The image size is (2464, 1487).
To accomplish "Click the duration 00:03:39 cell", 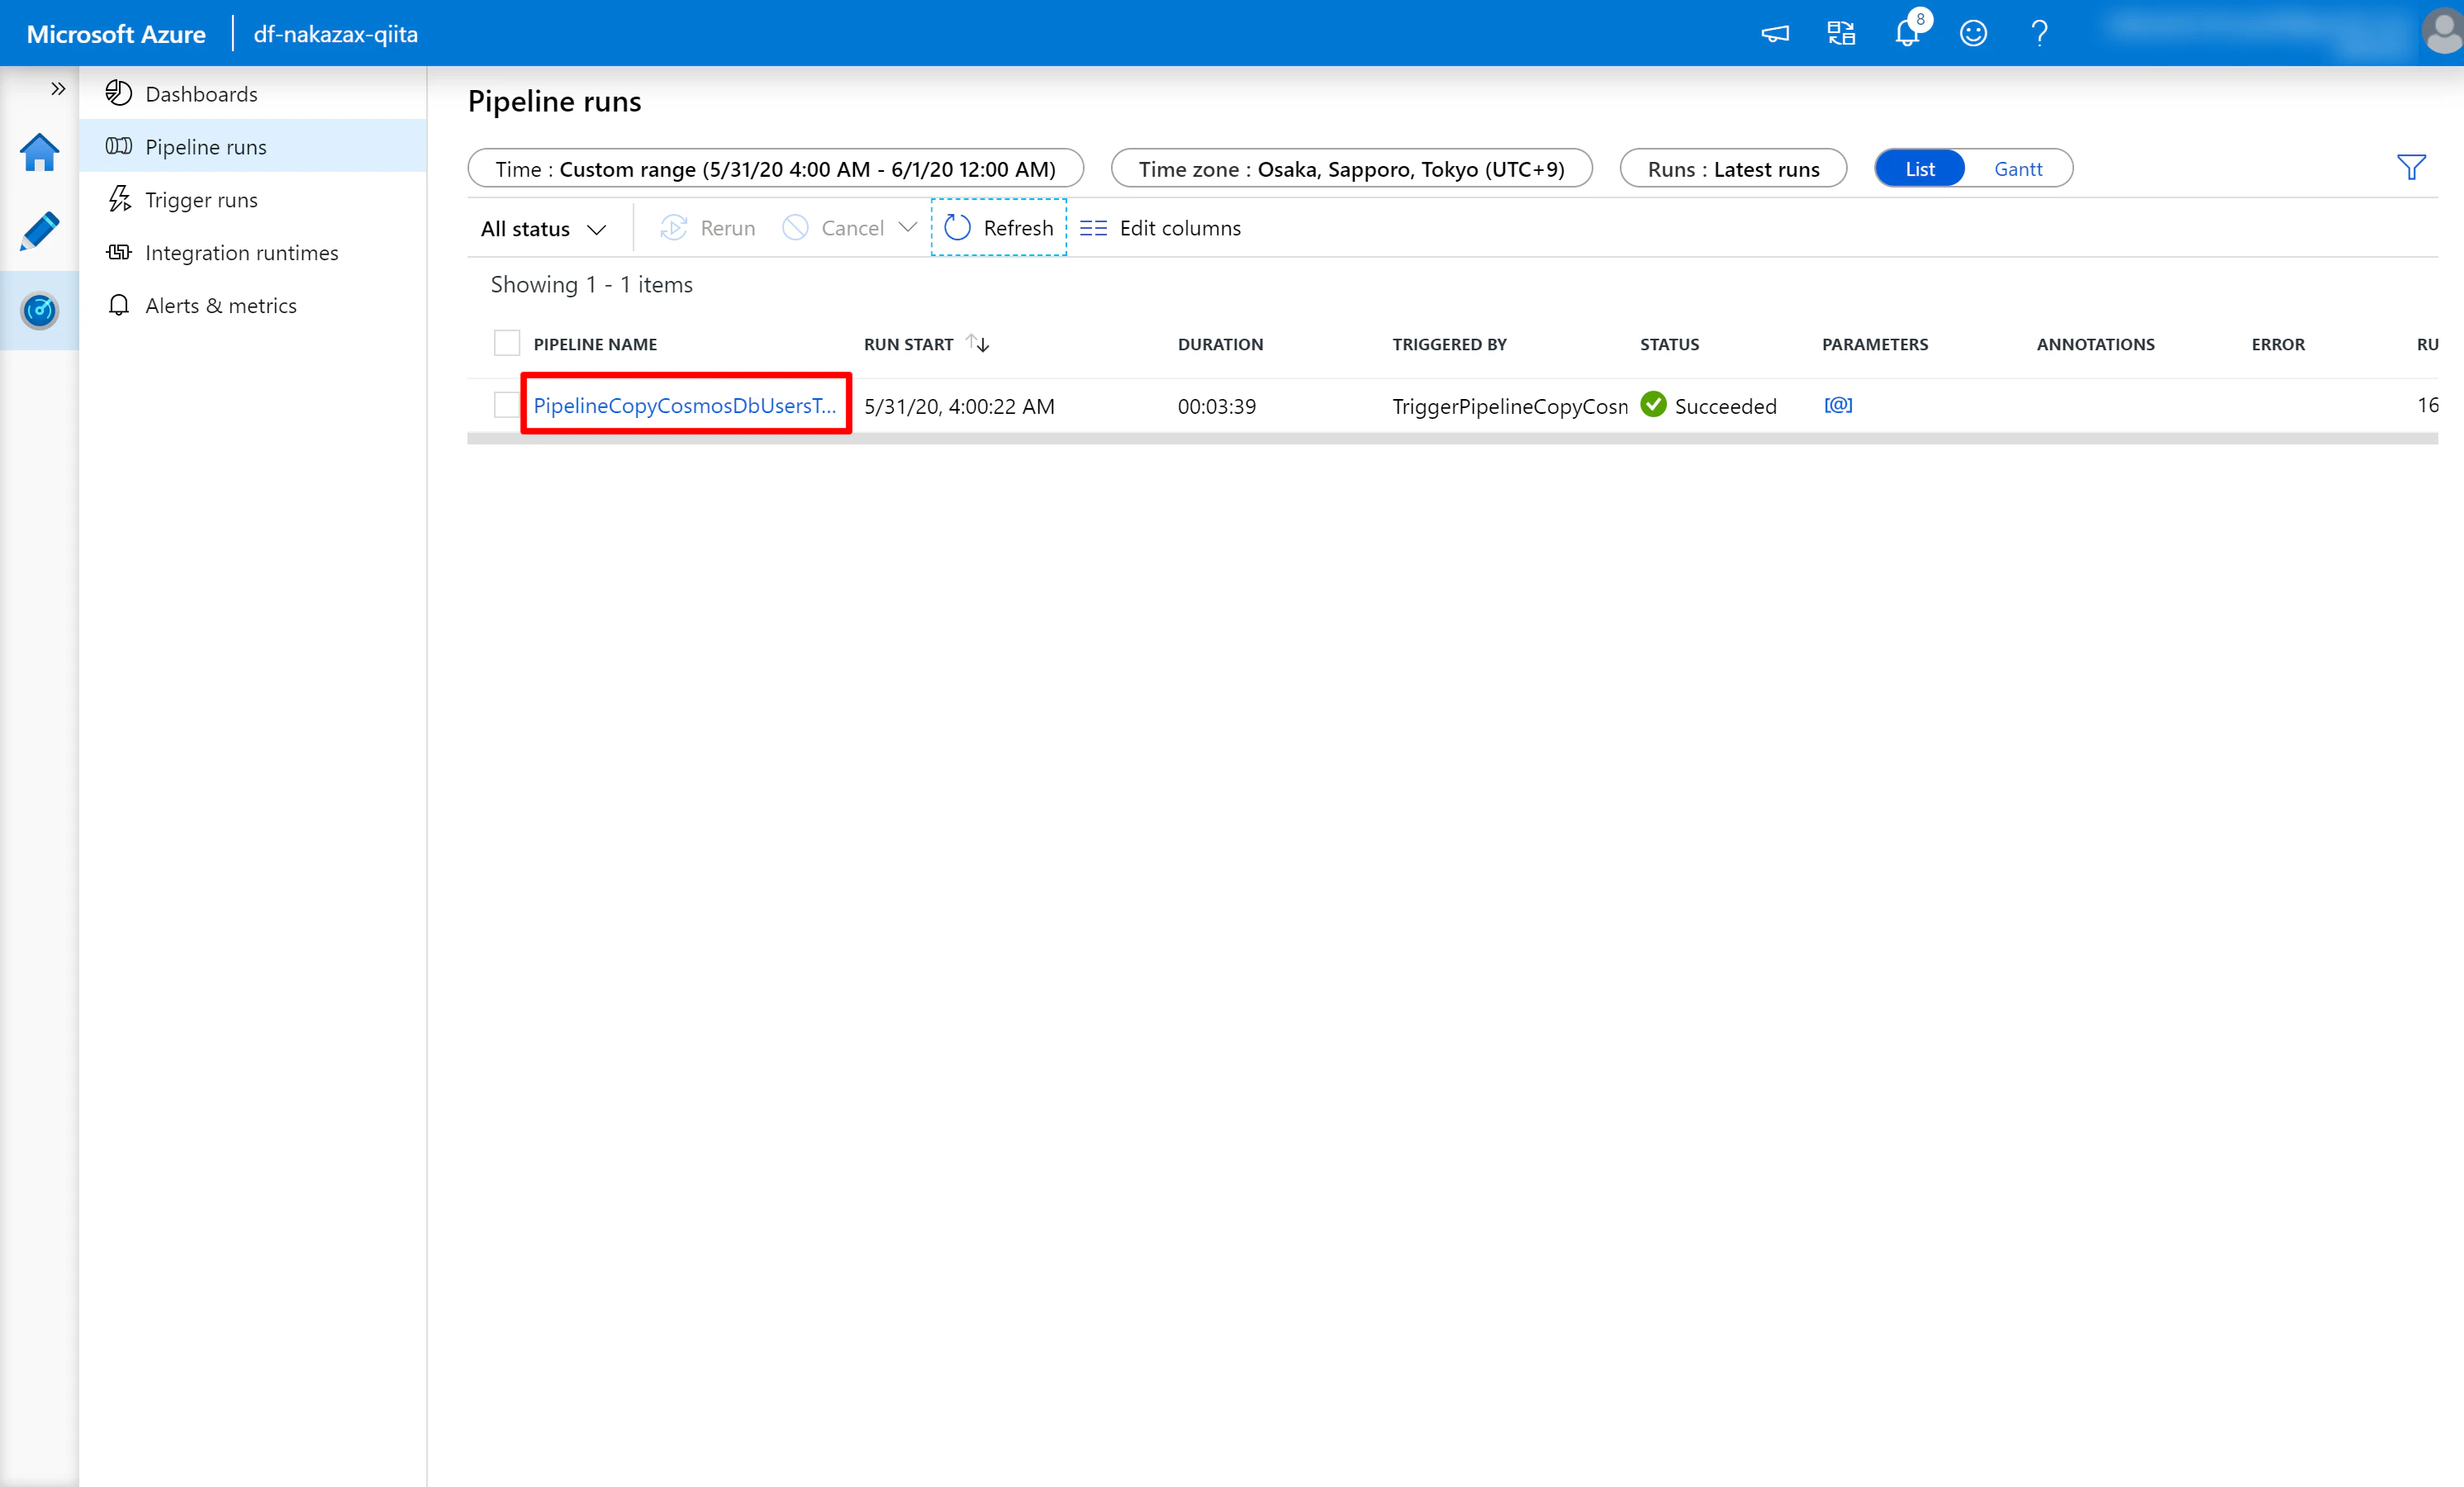I will point(1216,406).
